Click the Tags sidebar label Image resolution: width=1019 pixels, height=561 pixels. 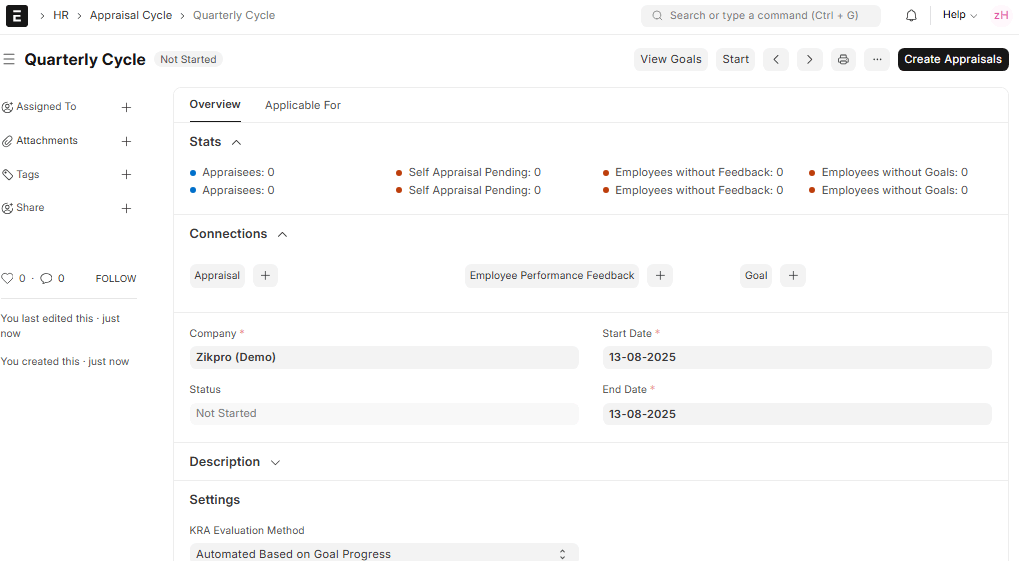point(28,174)
